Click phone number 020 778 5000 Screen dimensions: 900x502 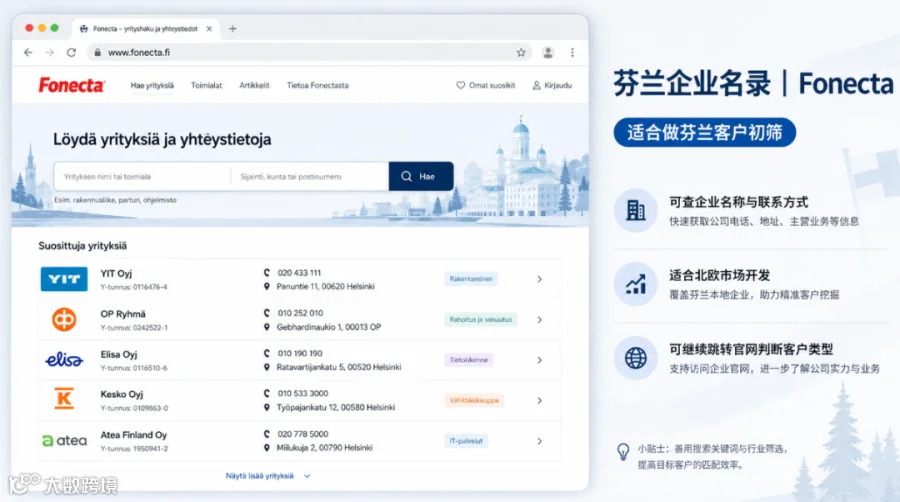[x=302, y=434]
